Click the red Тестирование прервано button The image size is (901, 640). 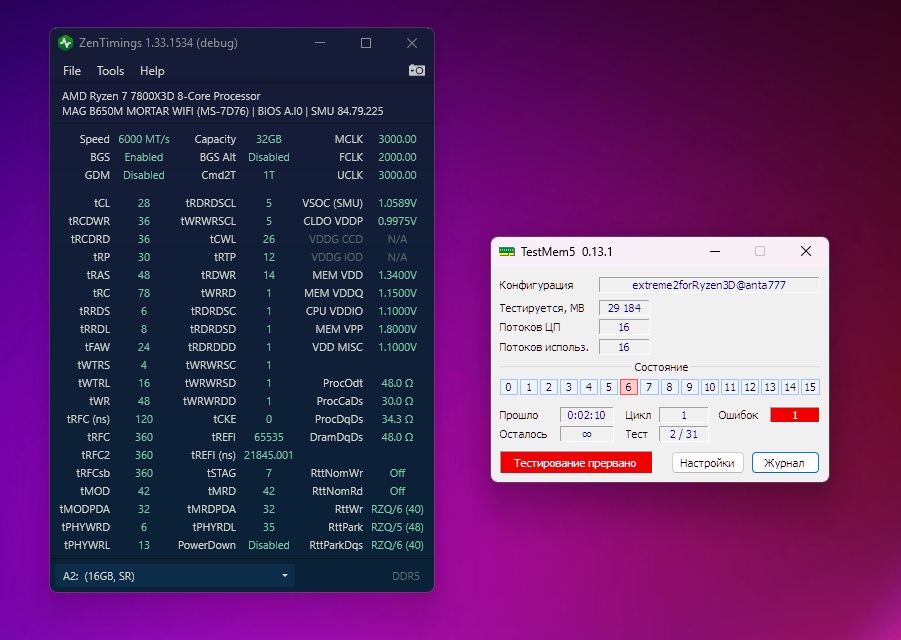pos(576,462)
